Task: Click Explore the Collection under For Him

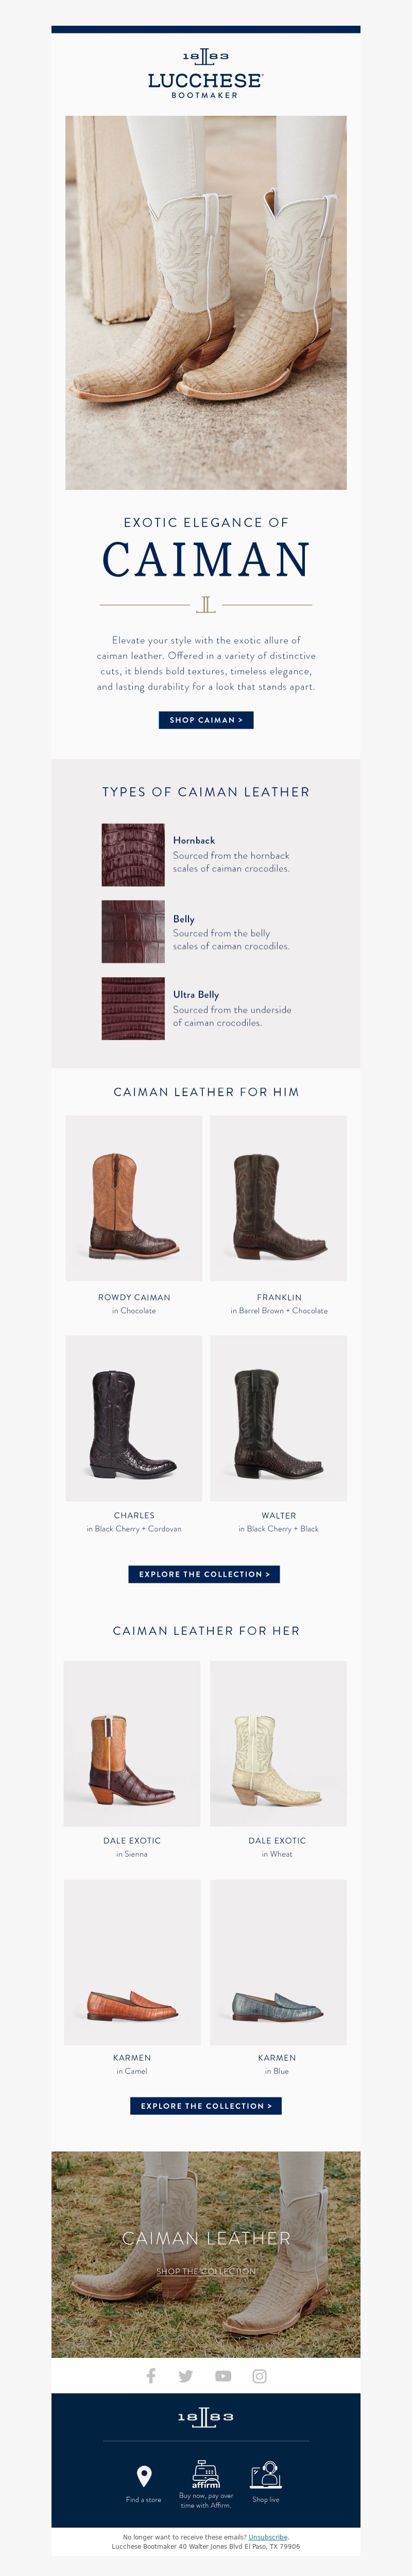Action: pos(204,1574)
